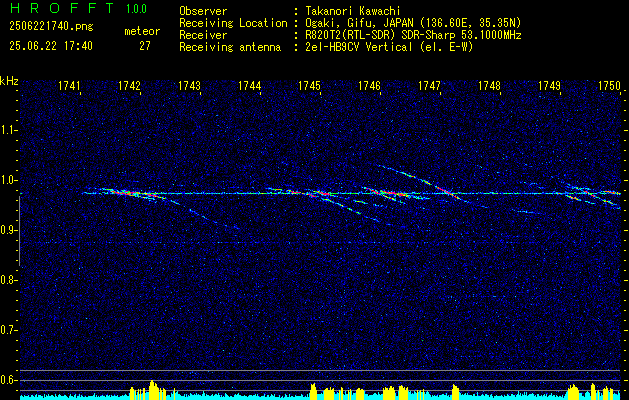The image size is (629, 400).
Task: Select receiver text R820T2(RTL-SDR) SDR-Sharp 53.1000MHz
Action: [x=413, y=35]
